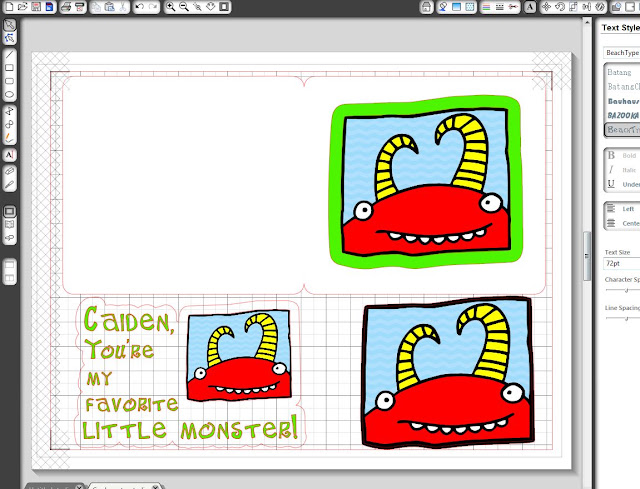This screenshot has width=640, height=489.
Task: Pick the Rectangle drawing tool
Action: point(9,68)
